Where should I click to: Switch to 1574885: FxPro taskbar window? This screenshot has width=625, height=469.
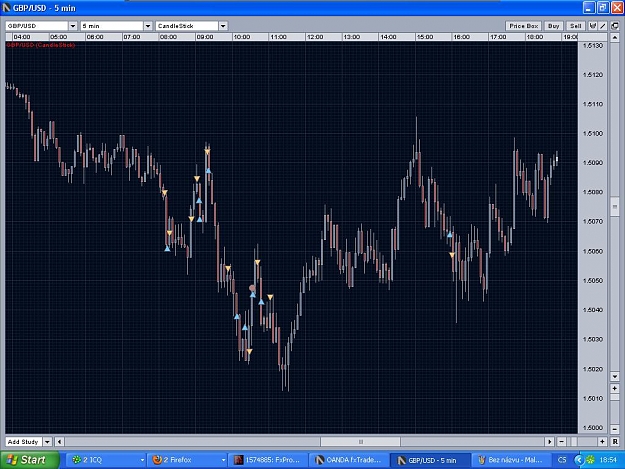click(x=268, y=460)
